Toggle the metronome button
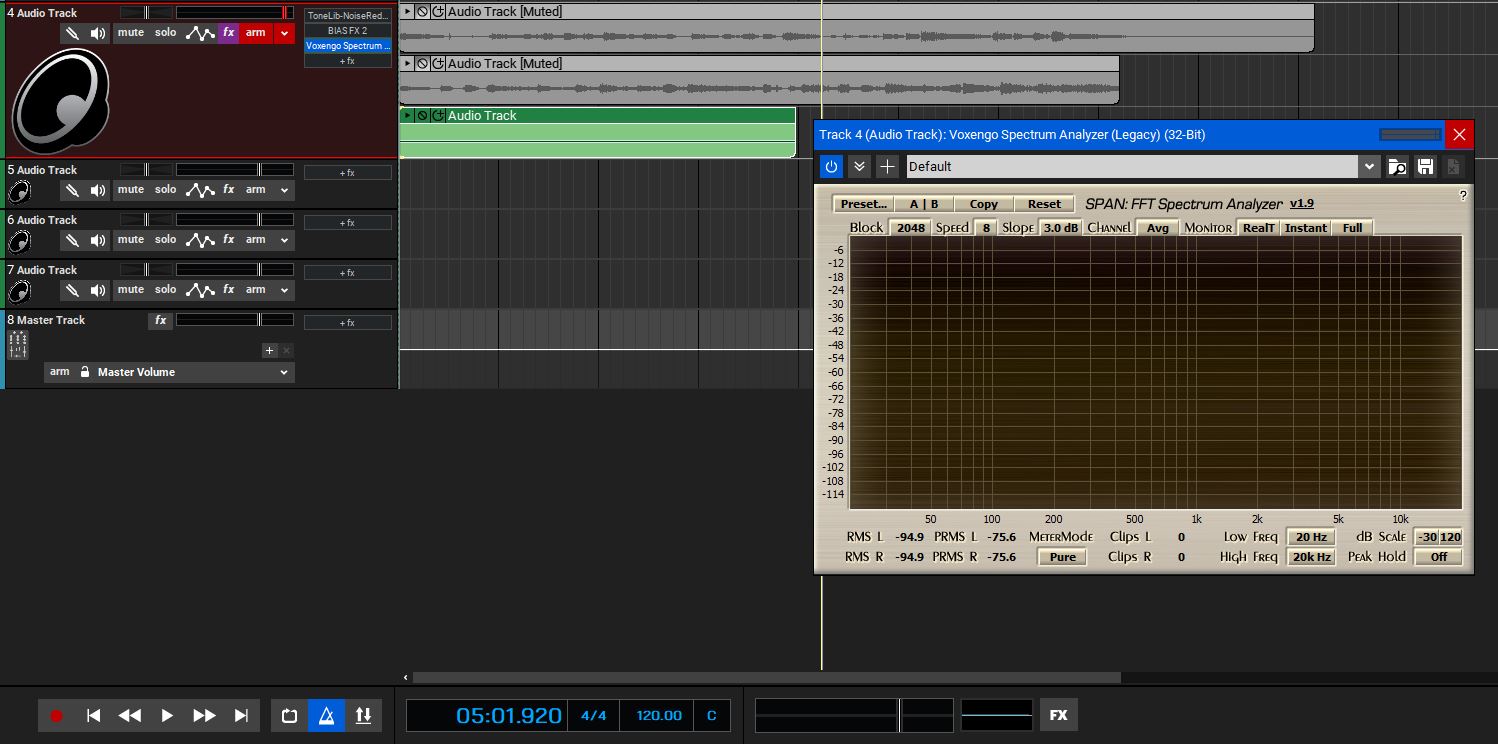Image resolution: width=1498 pixels, height=744 pixels. click(326, 715)
